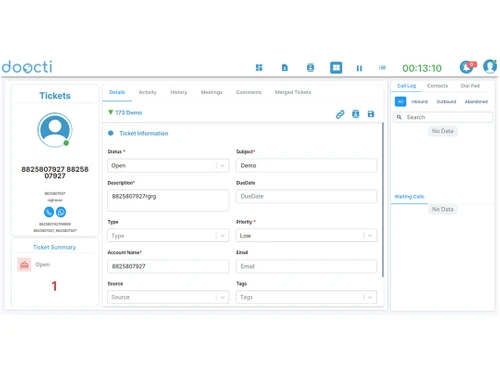Open the user profile avatar in header
Image resolution: width=500 pixels, height=375 pixels.
coord(490,66)
